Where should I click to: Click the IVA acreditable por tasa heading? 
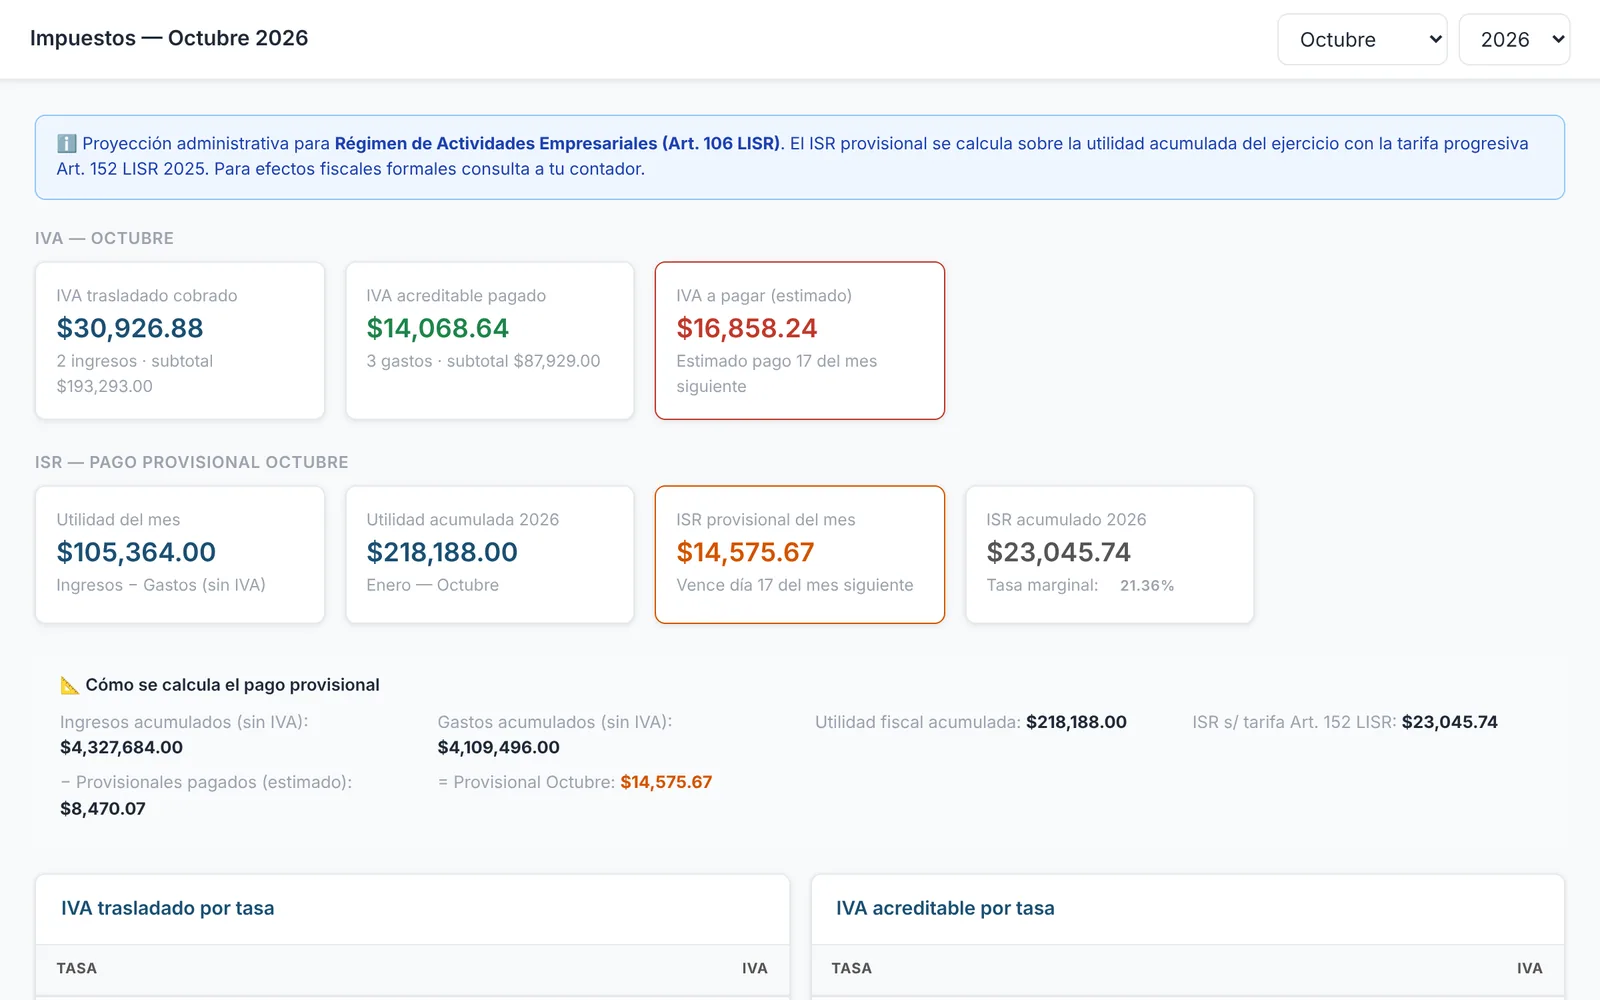click(x=945, y=908)
